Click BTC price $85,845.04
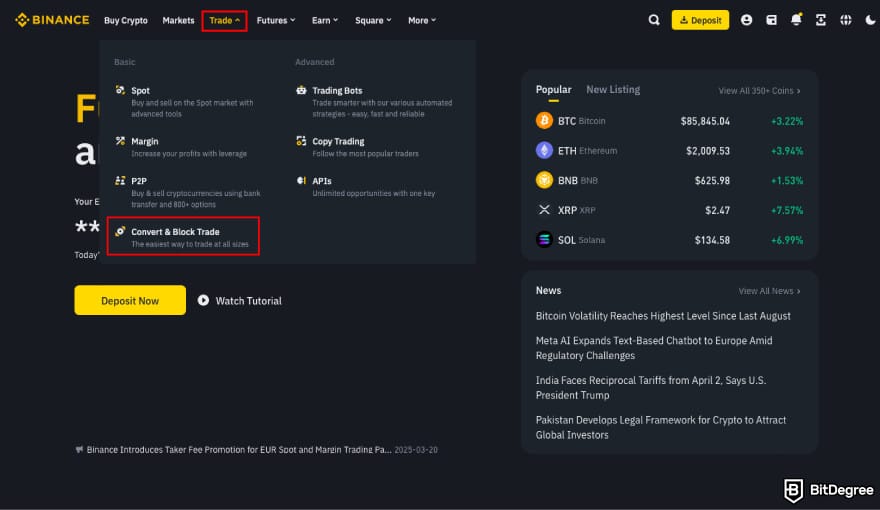Image resolution: width=880 pixels, height=510 pixels. (x=705, y=121)
